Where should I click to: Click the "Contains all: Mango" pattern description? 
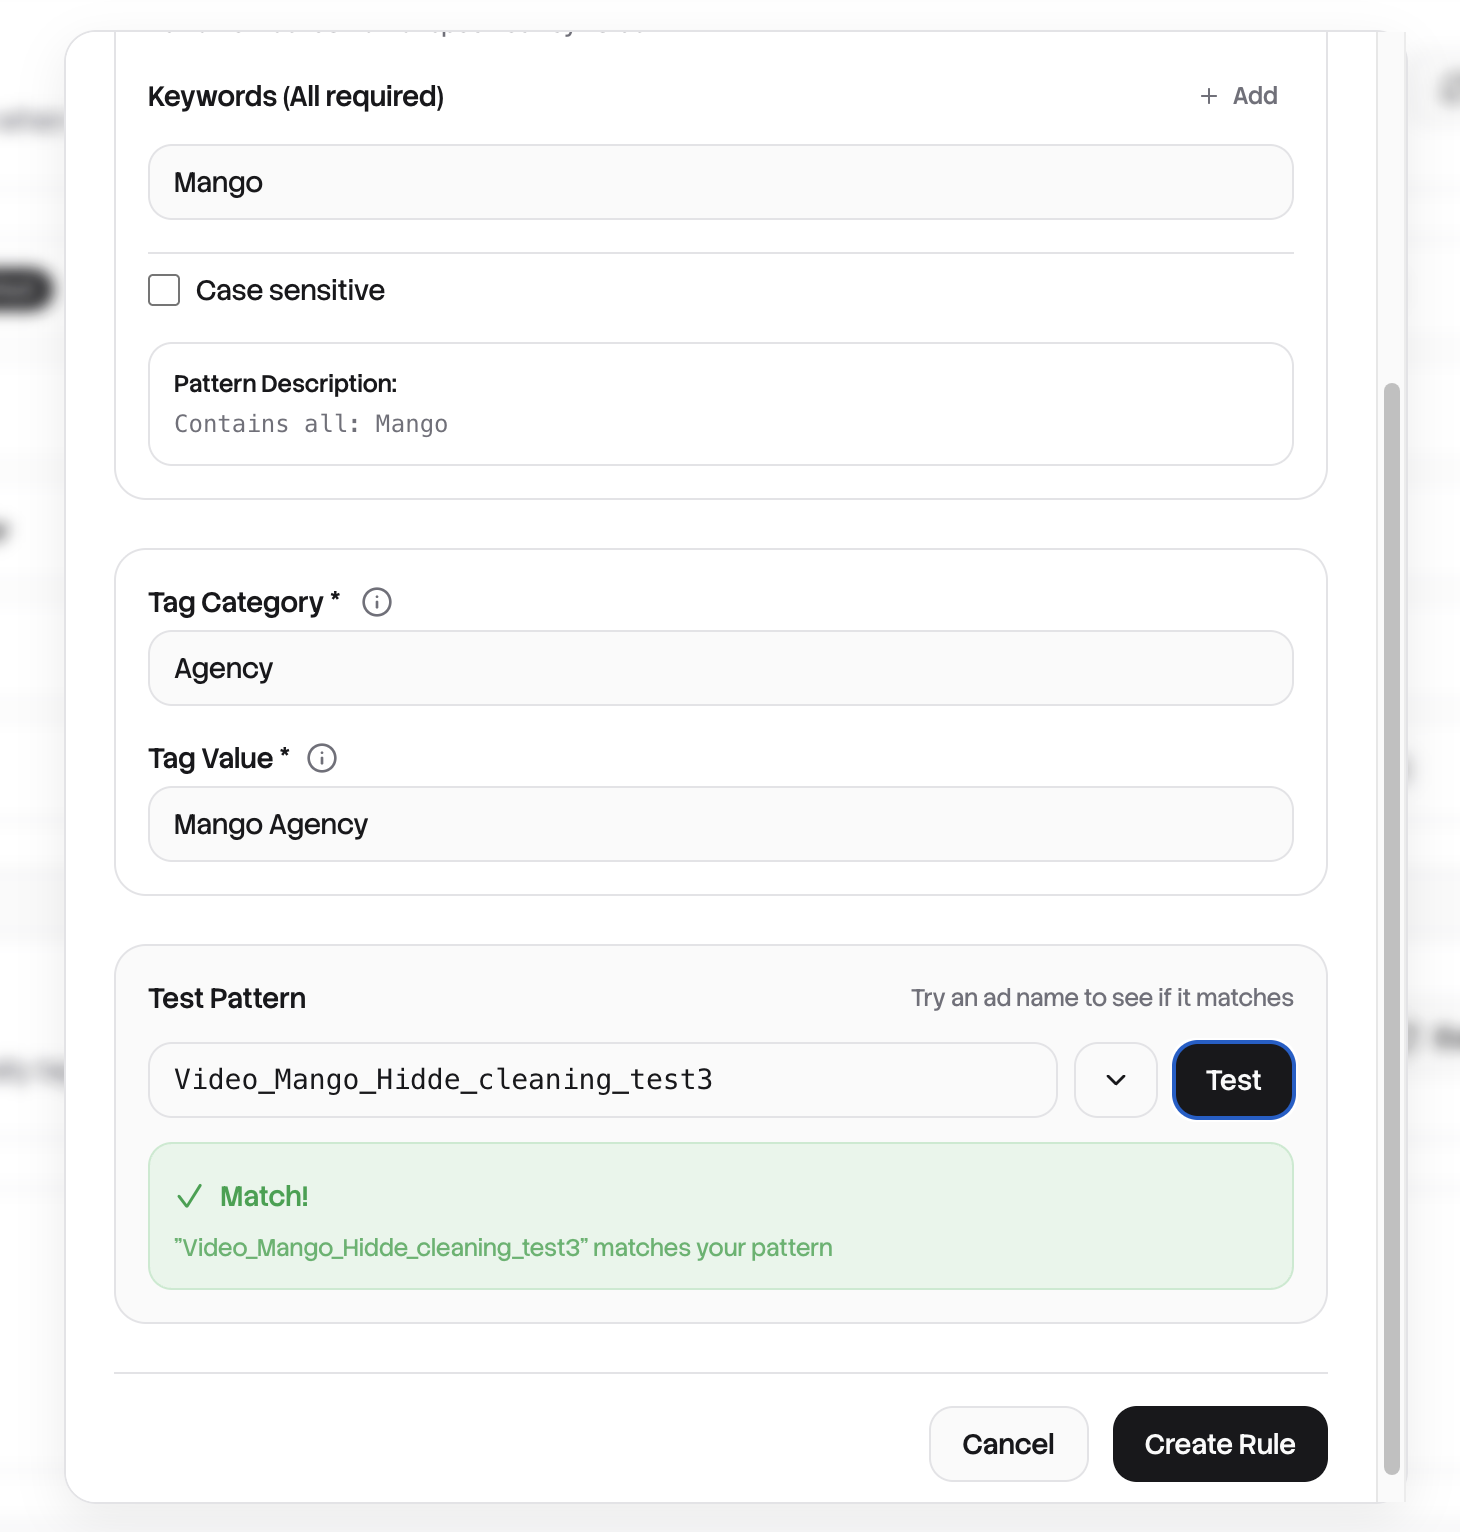point(311,424)
